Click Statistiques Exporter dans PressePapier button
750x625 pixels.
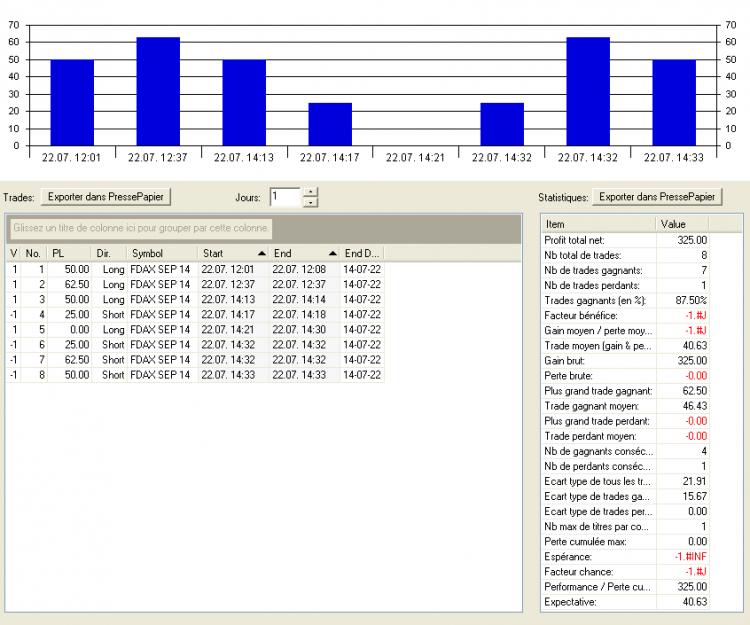coord(657,197)
